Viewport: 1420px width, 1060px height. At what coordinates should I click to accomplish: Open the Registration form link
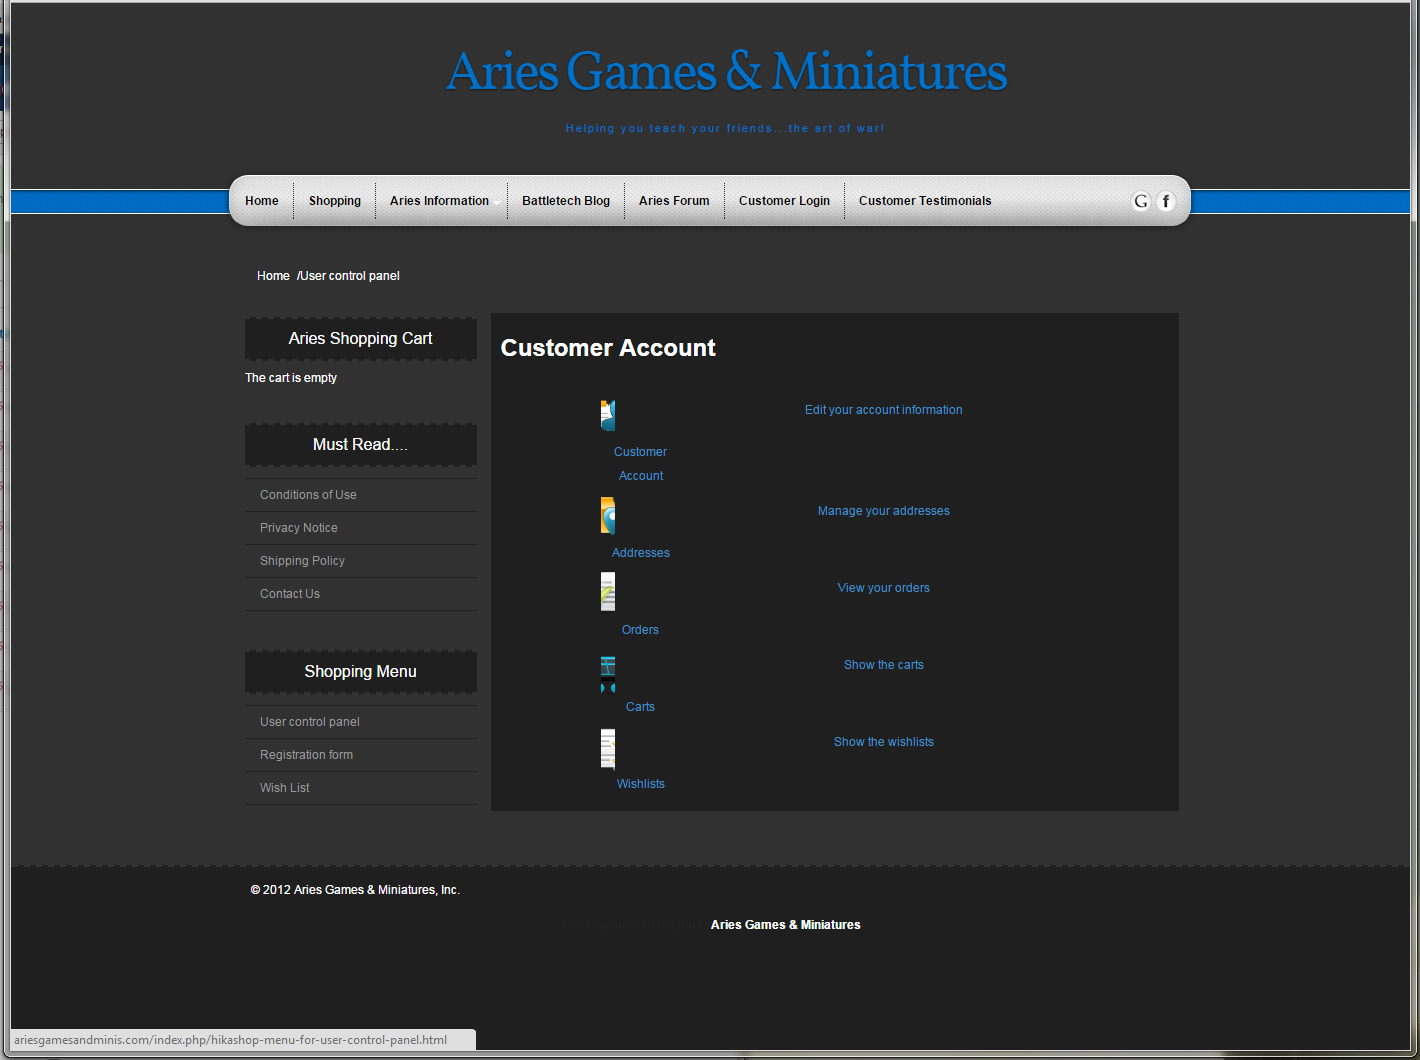click(306, 755)
